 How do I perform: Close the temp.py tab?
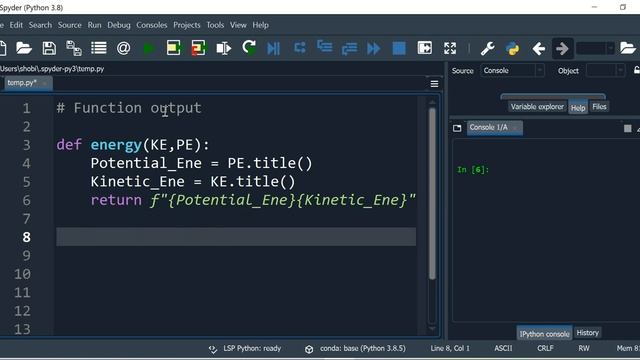(45, 83)
